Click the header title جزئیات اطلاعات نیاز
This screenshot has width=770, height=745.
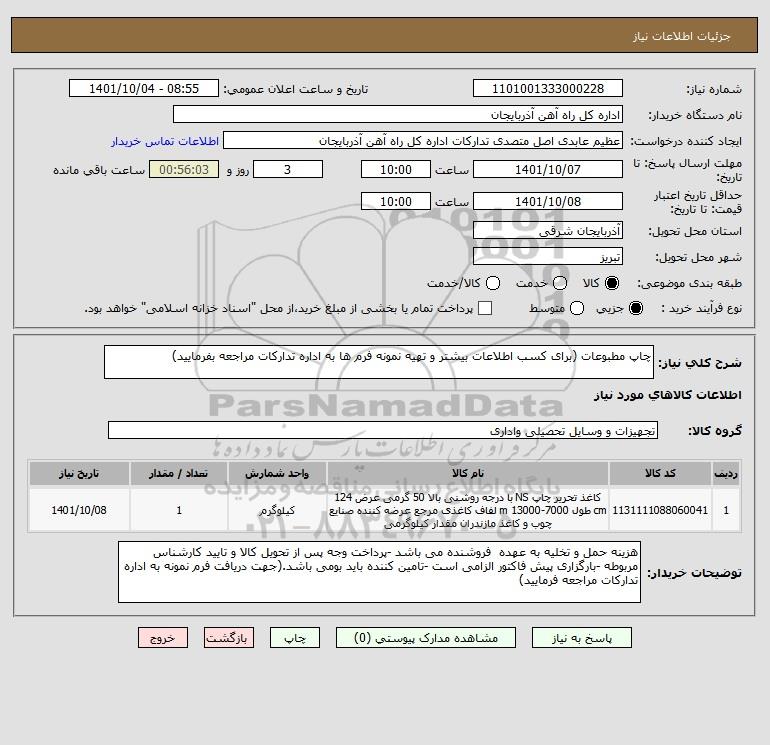coord(681,36)
